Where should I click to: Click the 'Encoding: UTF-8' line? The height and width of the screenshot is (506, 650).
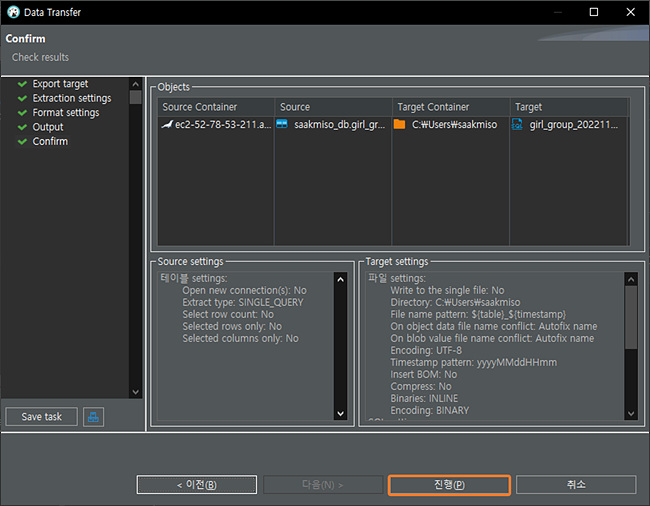click(x=426, y=351)
